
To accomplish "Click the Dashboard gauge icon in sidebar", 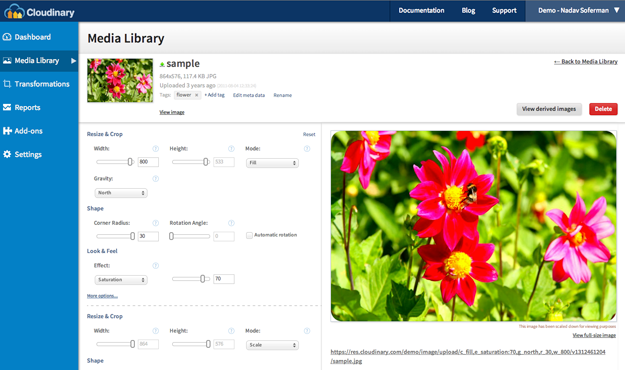I will click(7, 37).
